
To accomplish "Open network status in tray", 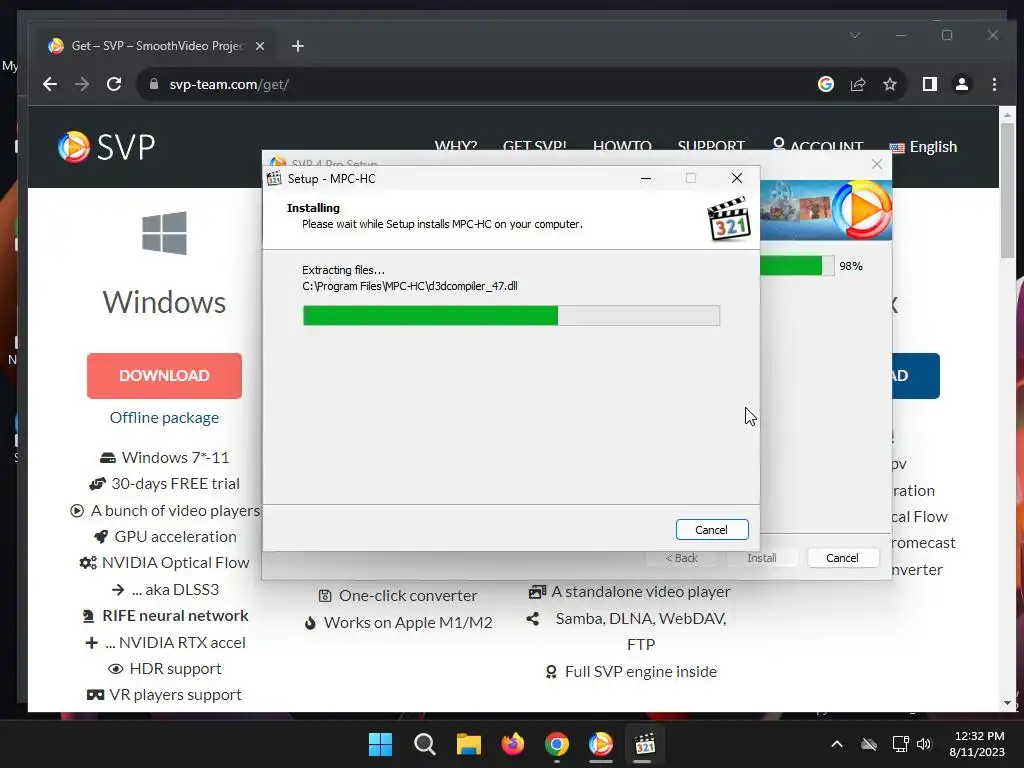I will click(x=901, y=744).
